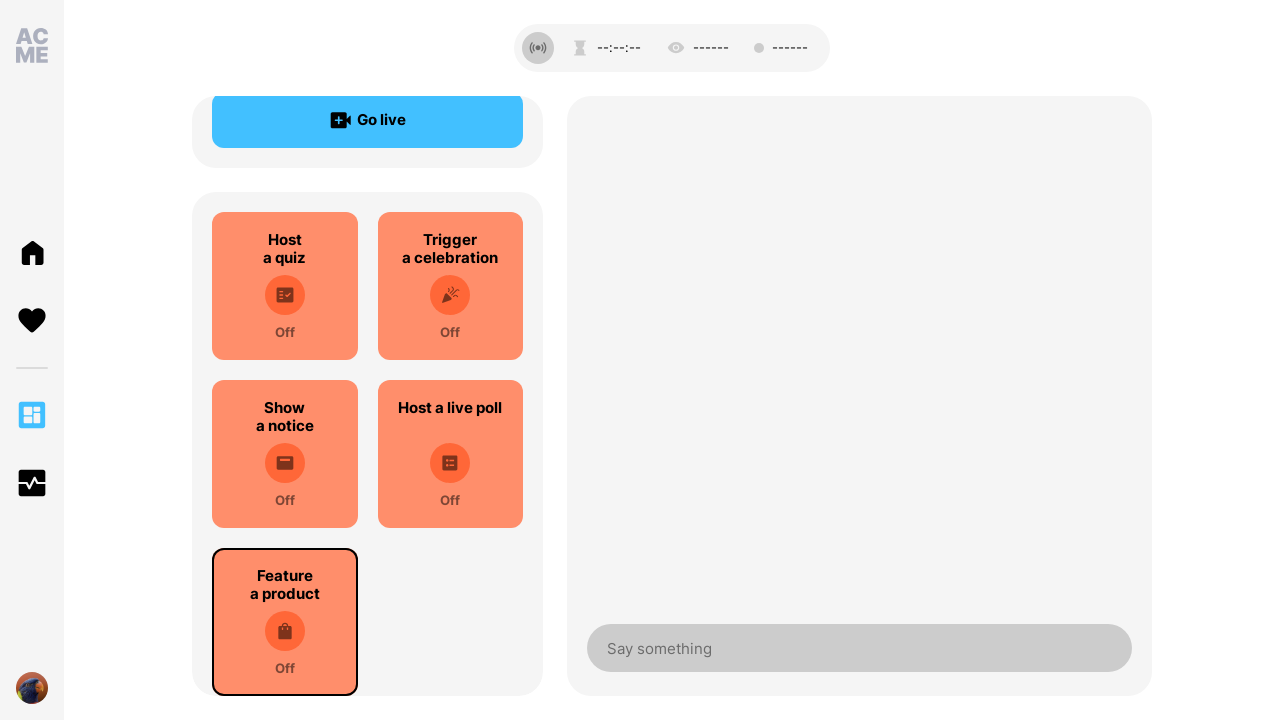Open the Home icon in sidebar
Viewport: 1280px width, 720px height.
32,253
